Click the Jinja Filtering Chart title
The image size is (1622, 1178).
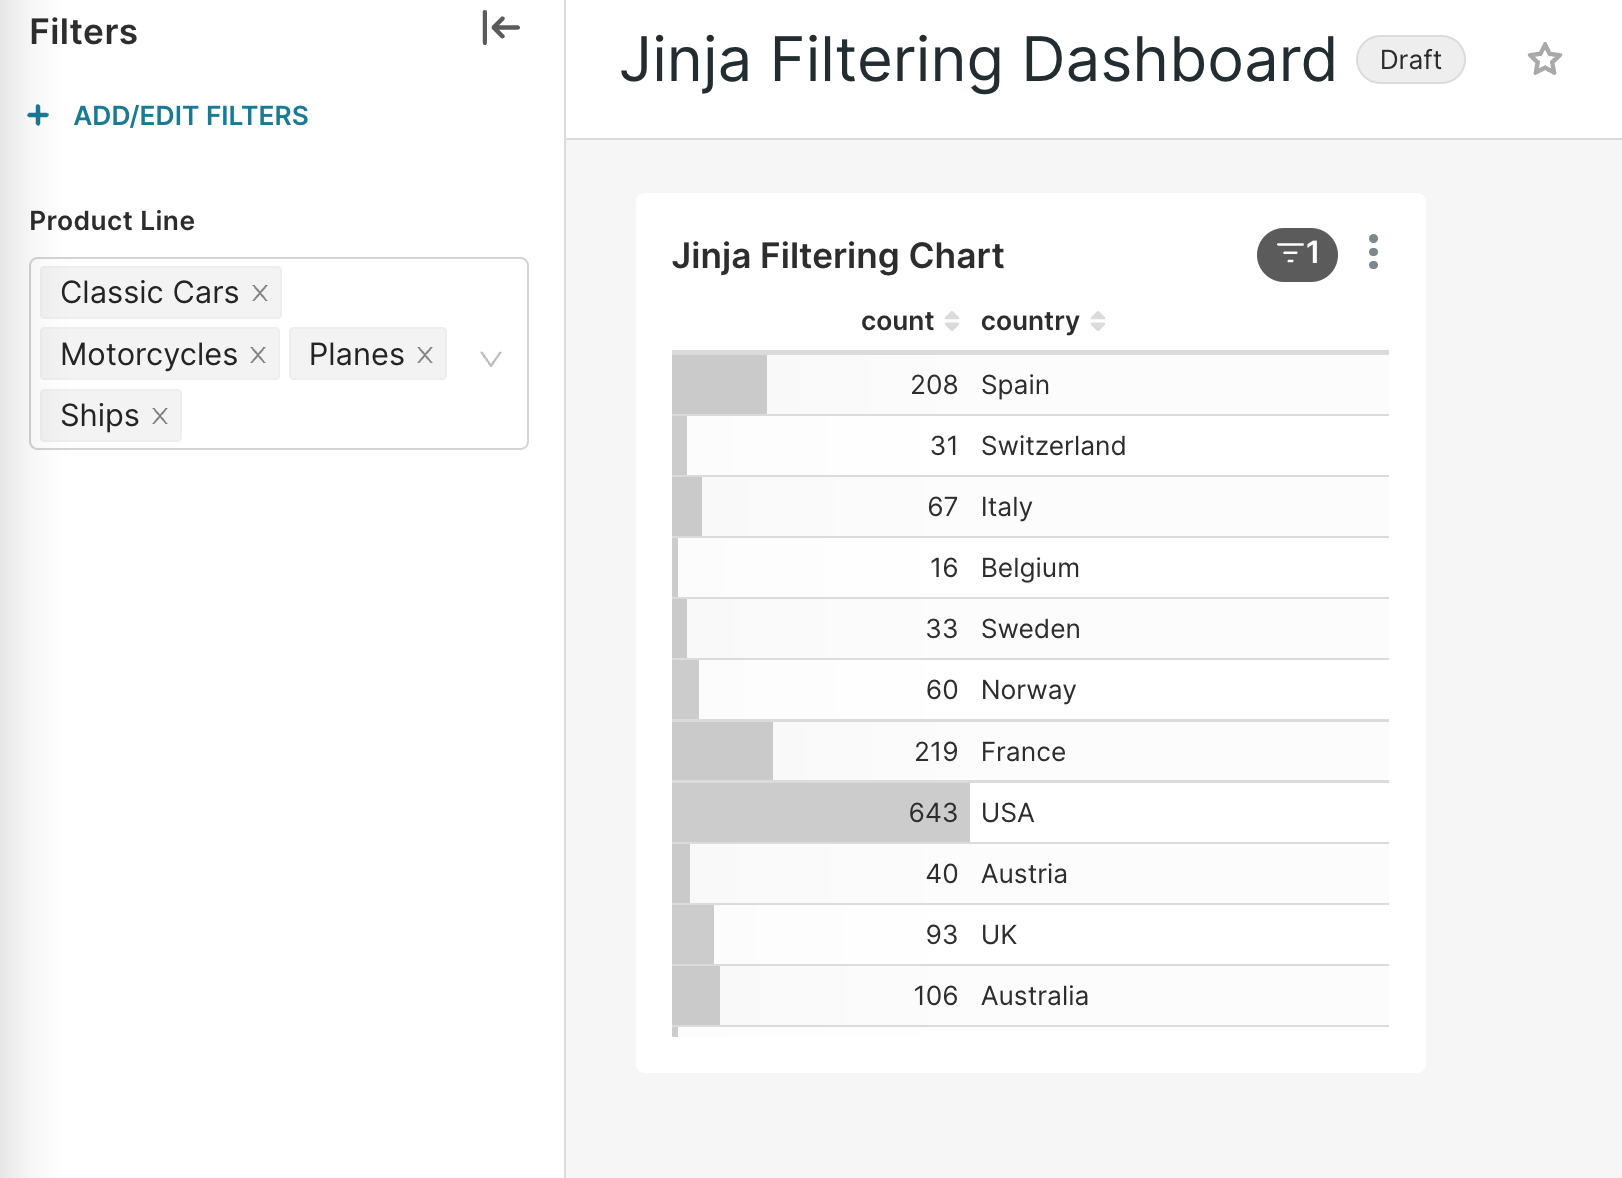(x=837, y=256)
